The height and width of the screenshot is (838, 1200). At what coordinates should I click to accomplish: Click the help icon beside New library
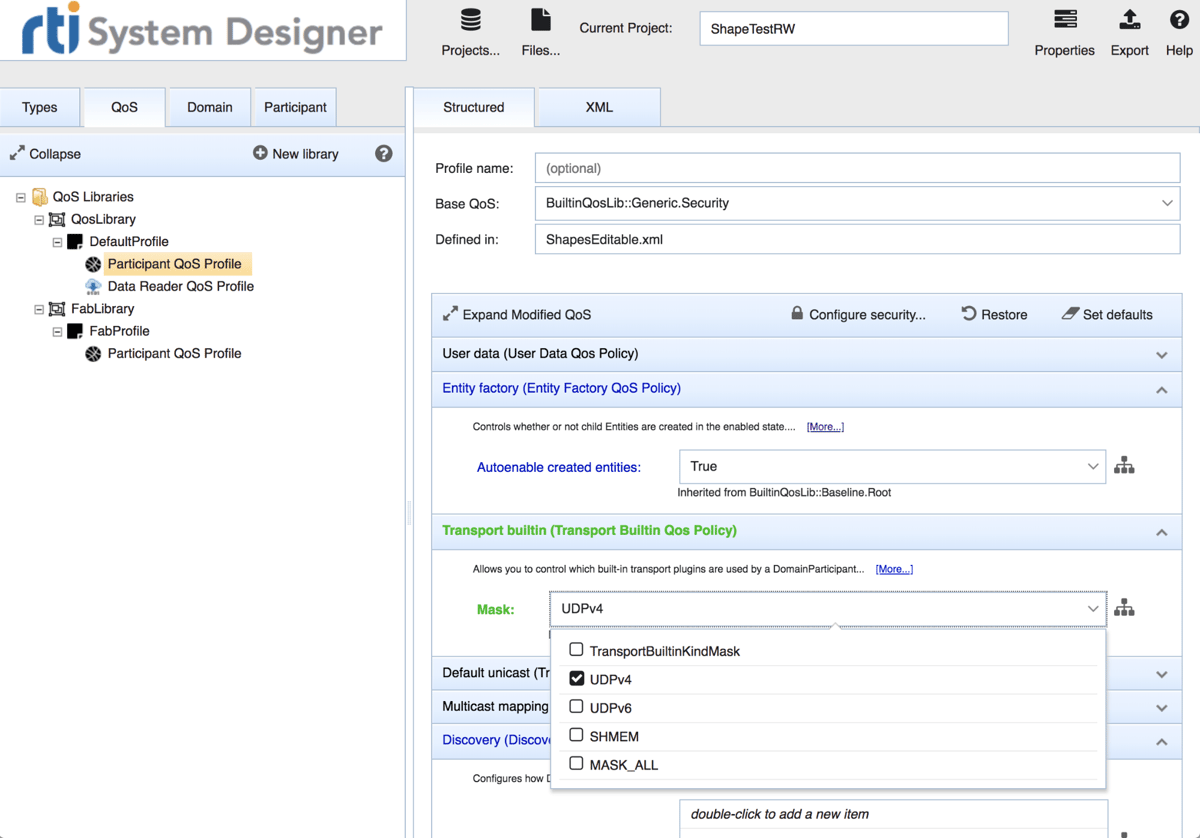[385, 154]
